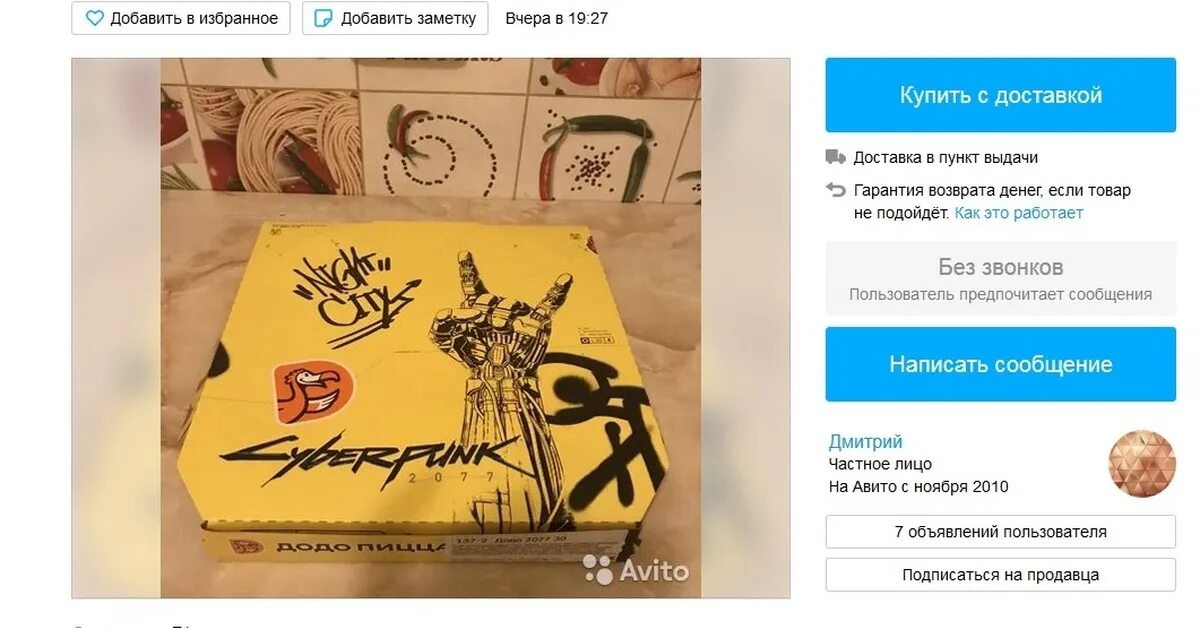Add the listing via Добавить в избранное

tap(181, 18)
